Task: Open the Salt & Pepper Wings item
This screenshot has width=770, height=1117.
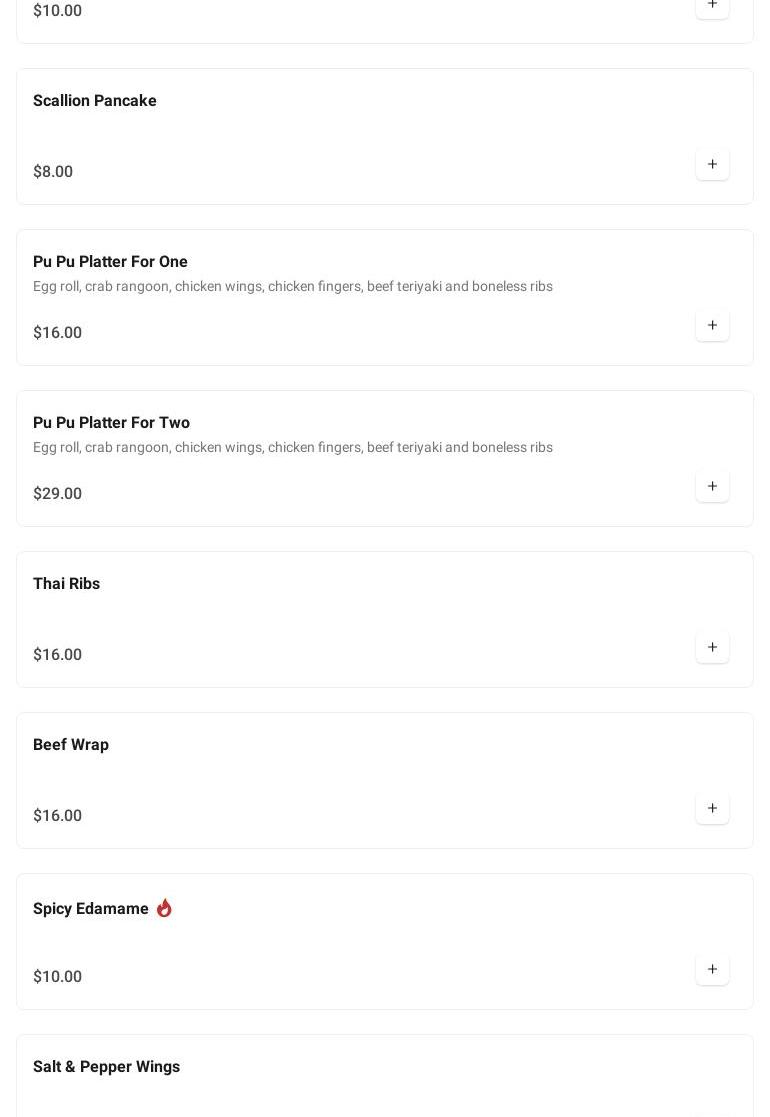Action: pyautogui.click(x=106, y=1067)
